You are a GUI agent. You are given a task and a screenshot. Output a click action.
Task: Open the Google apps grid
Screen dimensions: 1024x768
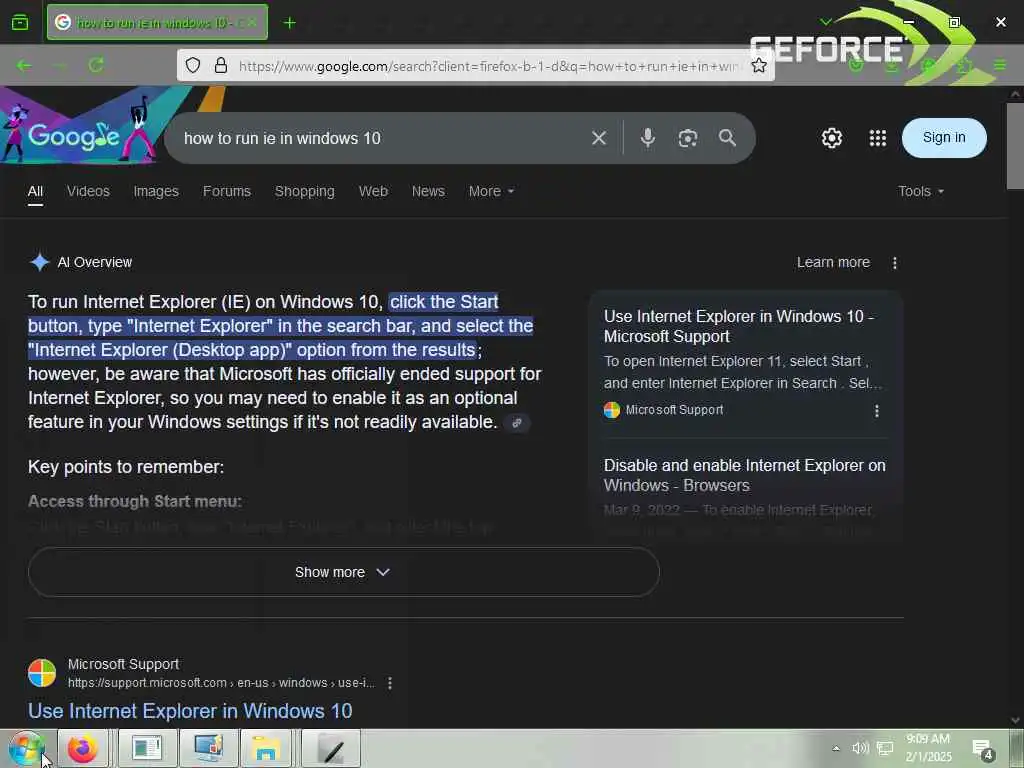click(878, 138)
